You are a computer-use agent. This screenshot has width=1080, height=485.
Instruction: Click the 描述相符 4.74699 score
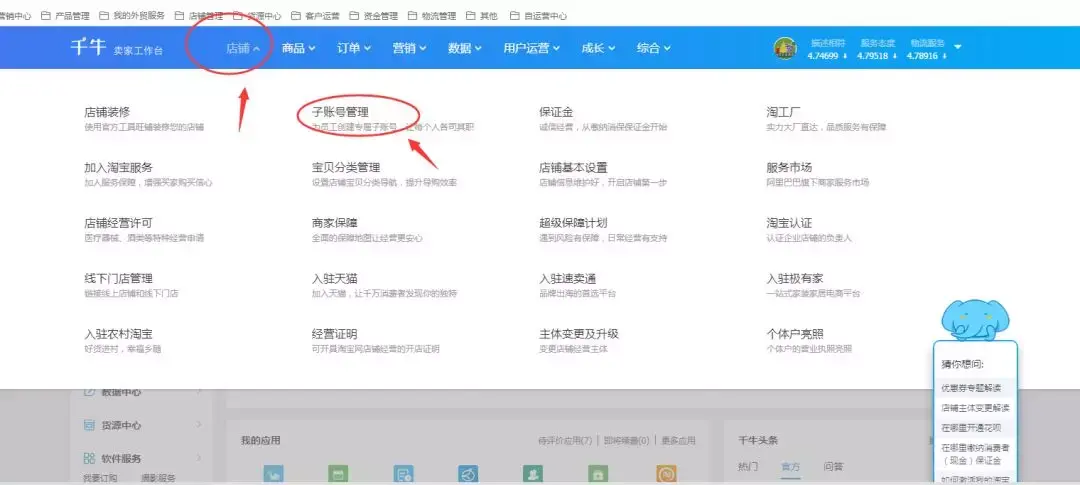(x=828, y=50)
